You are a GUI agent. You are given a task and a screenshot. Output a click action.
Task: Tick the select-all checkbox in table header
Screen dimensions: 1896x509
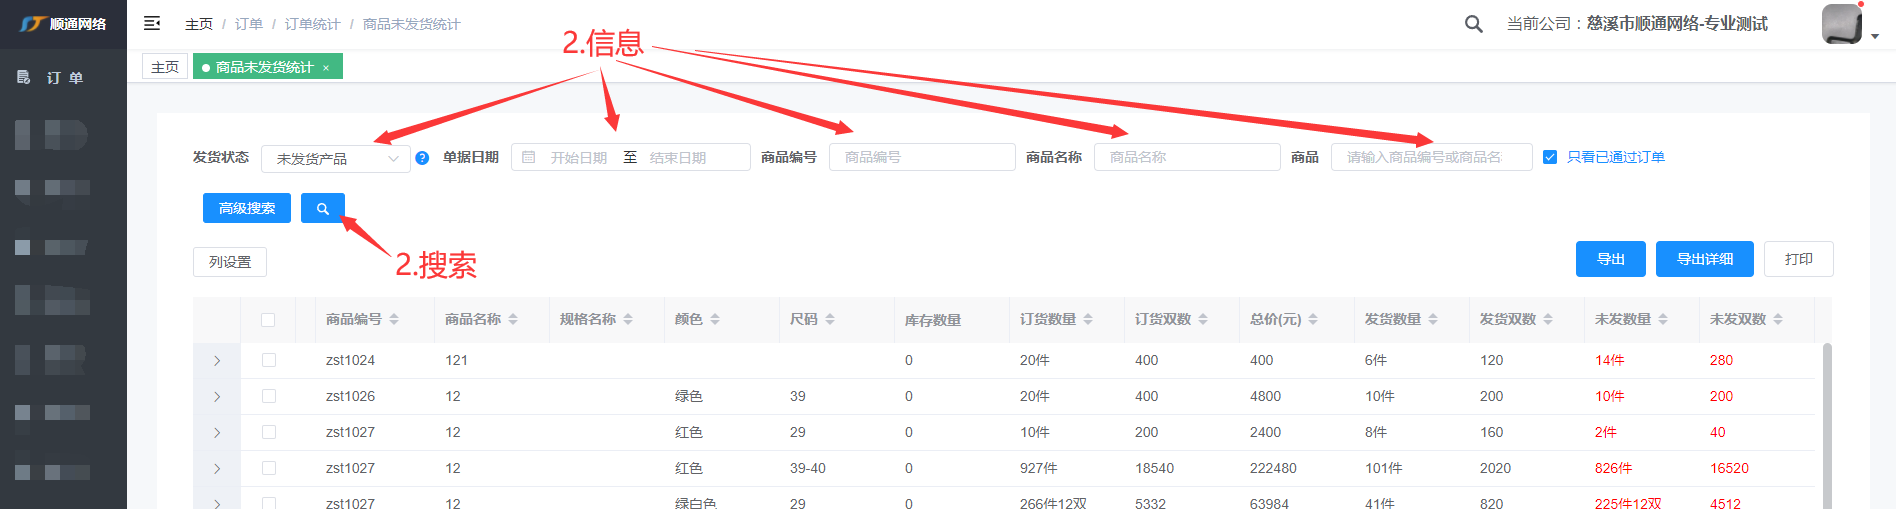[x=268, y=320]
